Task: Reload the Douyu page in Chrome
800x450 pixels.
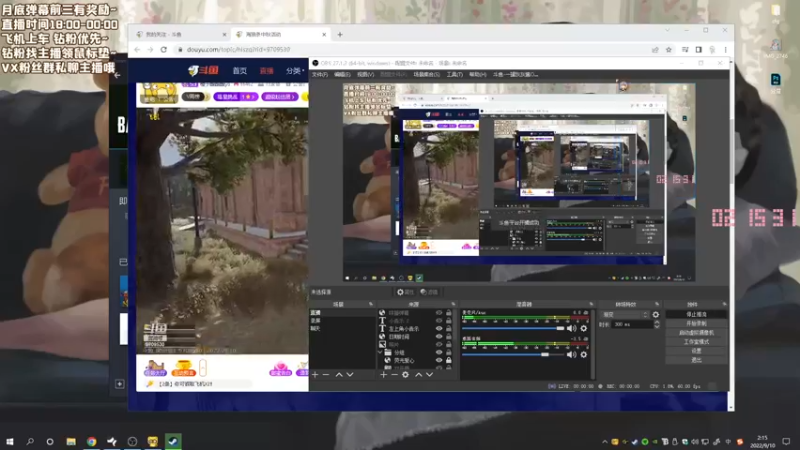Action: [164, 49]
